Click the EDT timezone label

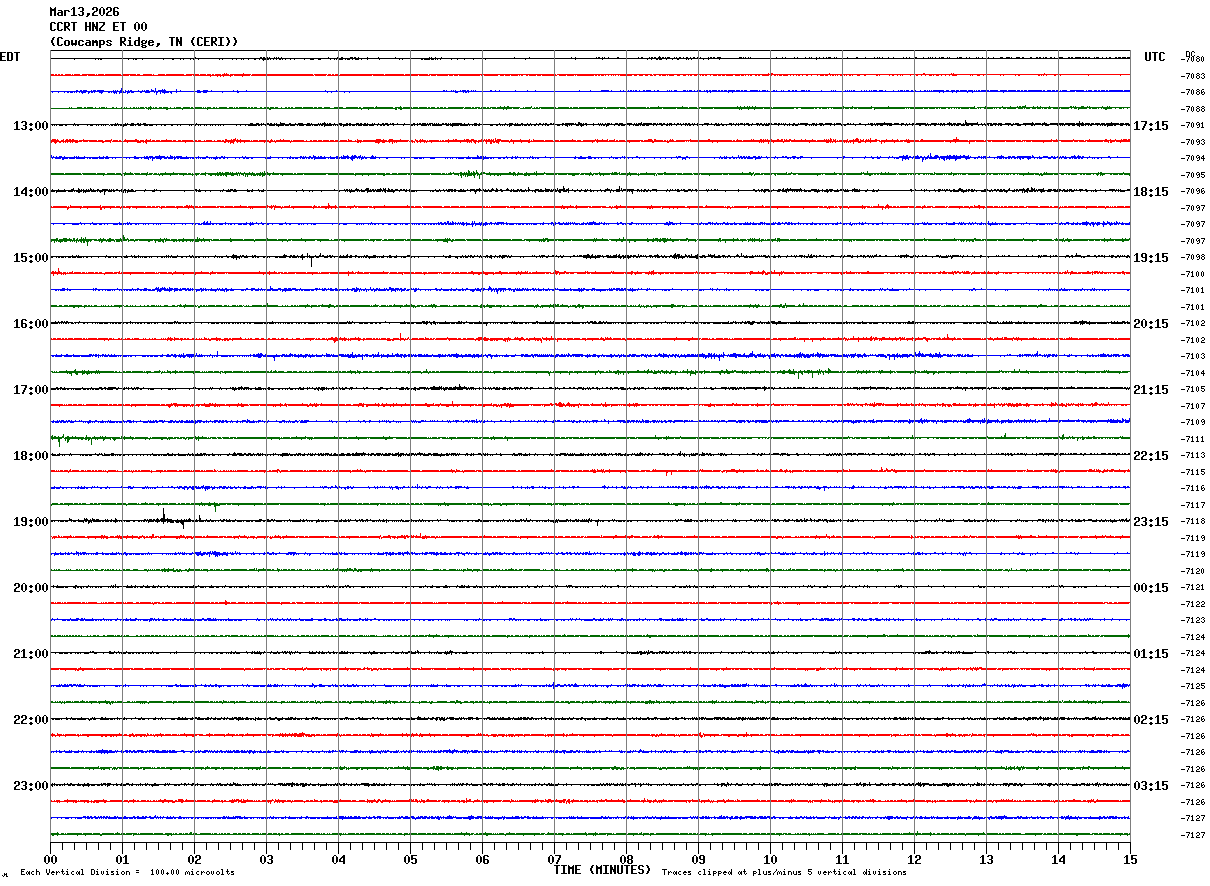(10, 57)
